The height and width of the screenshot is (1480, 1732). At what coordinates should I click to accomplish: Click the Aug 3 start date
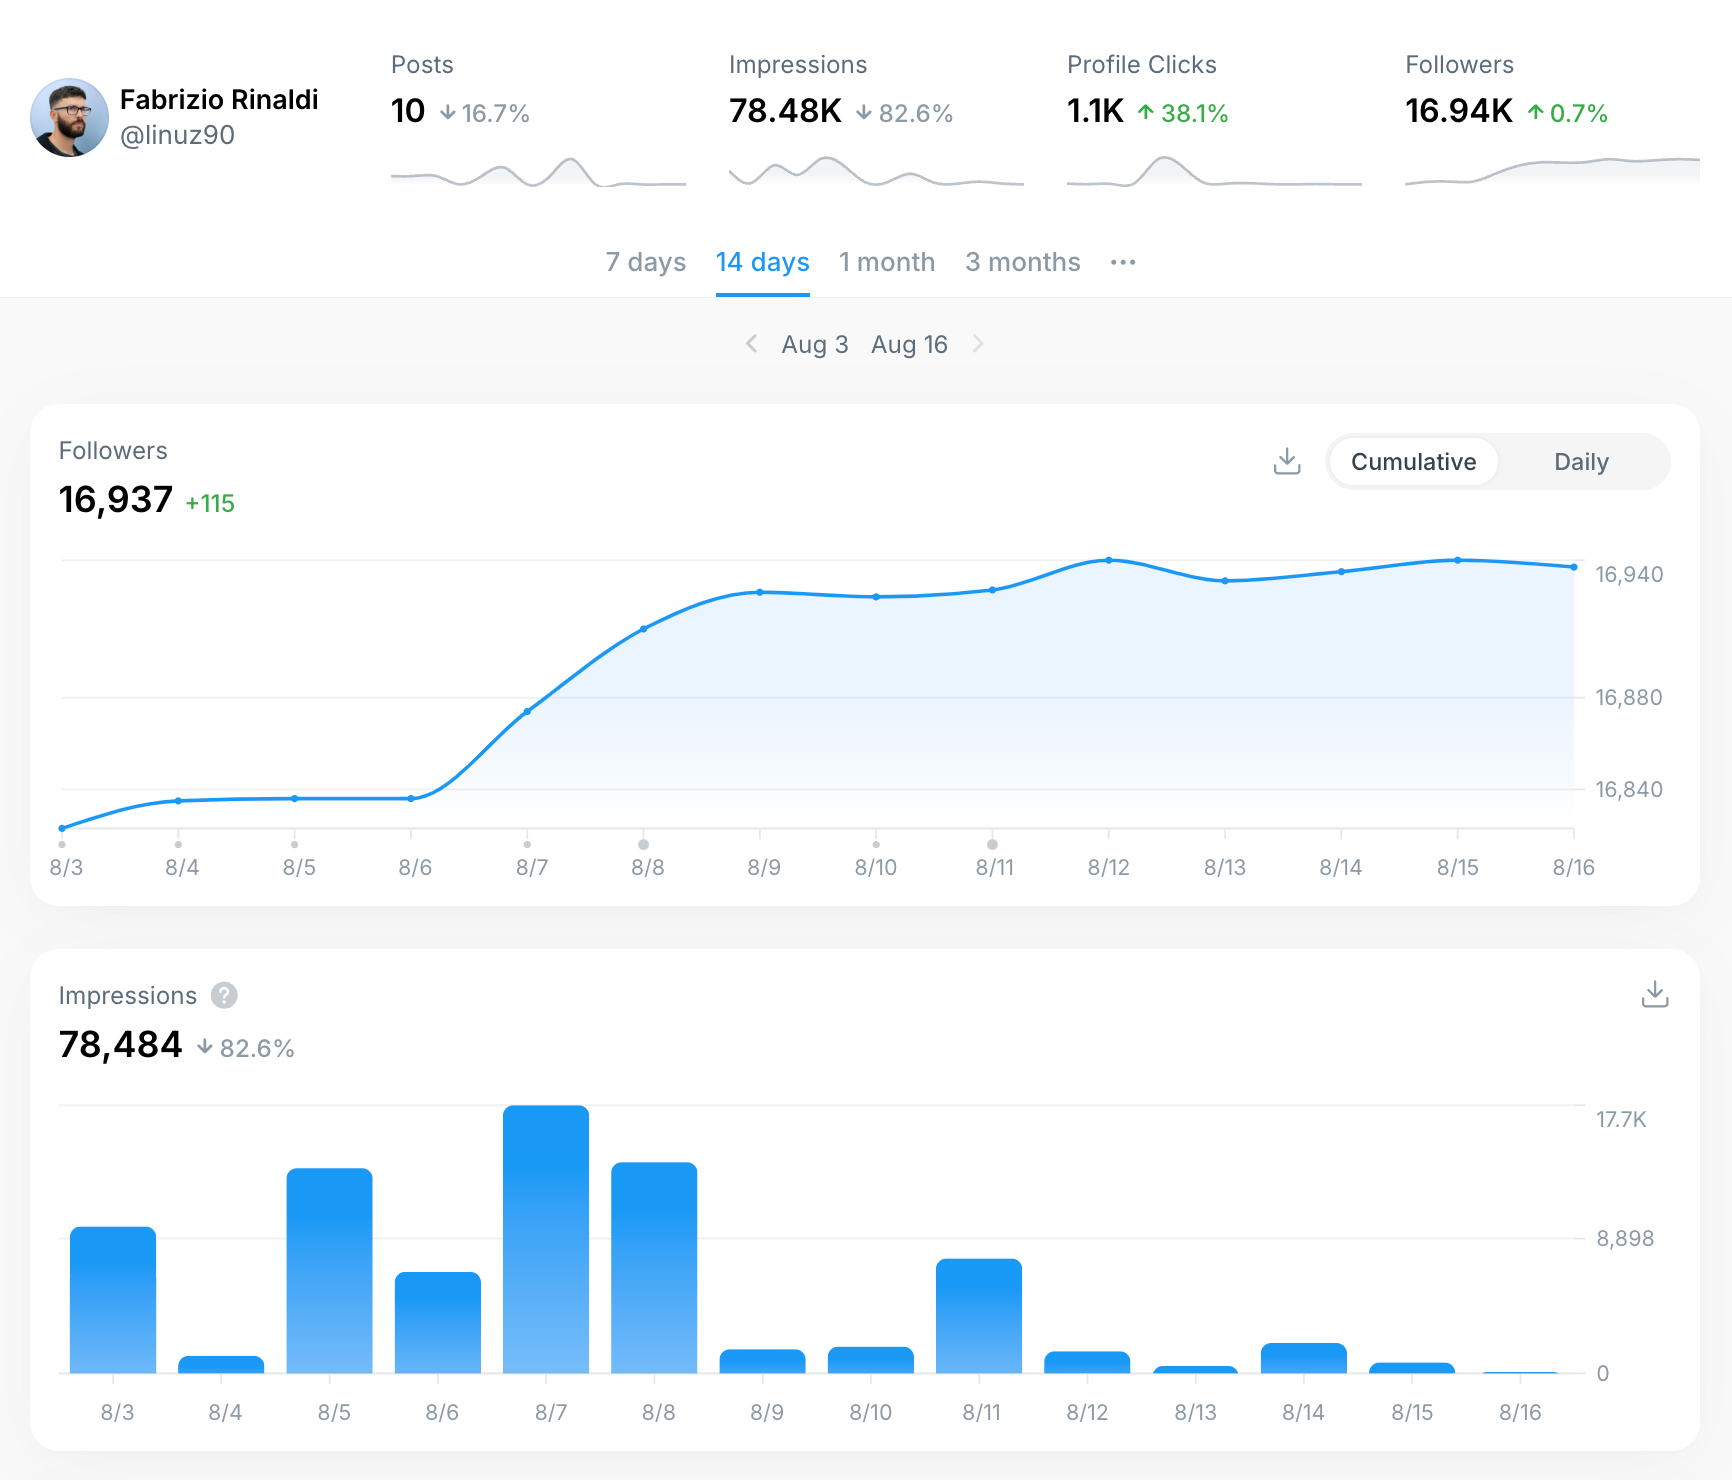click(813, 343)
